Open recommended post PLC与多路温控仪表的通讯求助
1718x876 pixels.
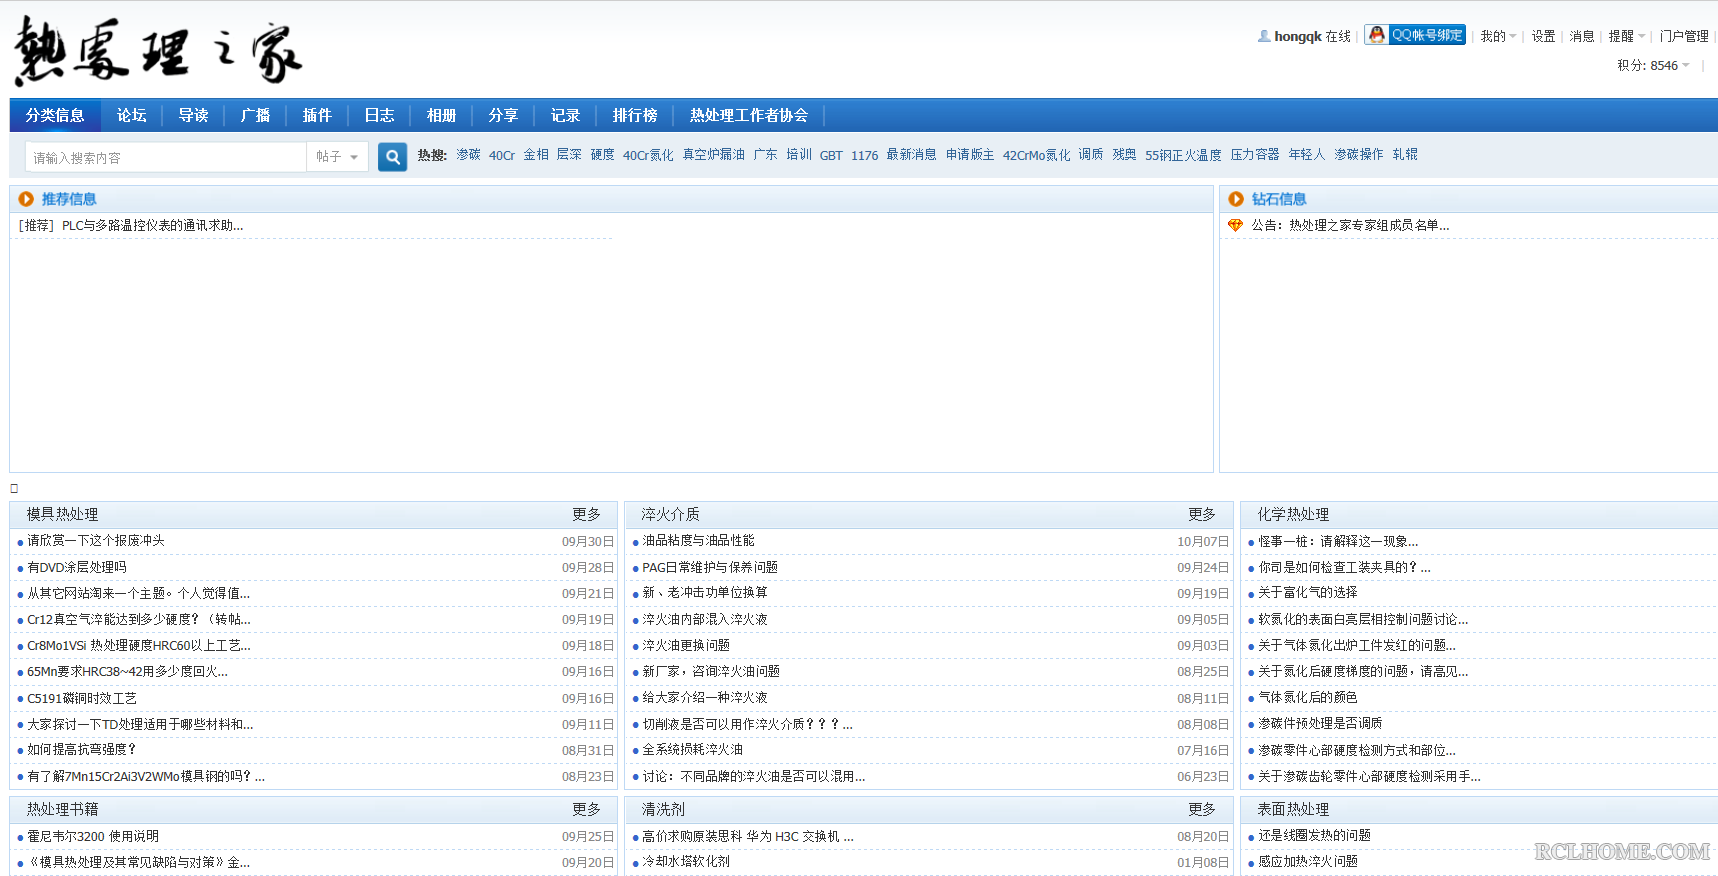(x=152, y=226)
